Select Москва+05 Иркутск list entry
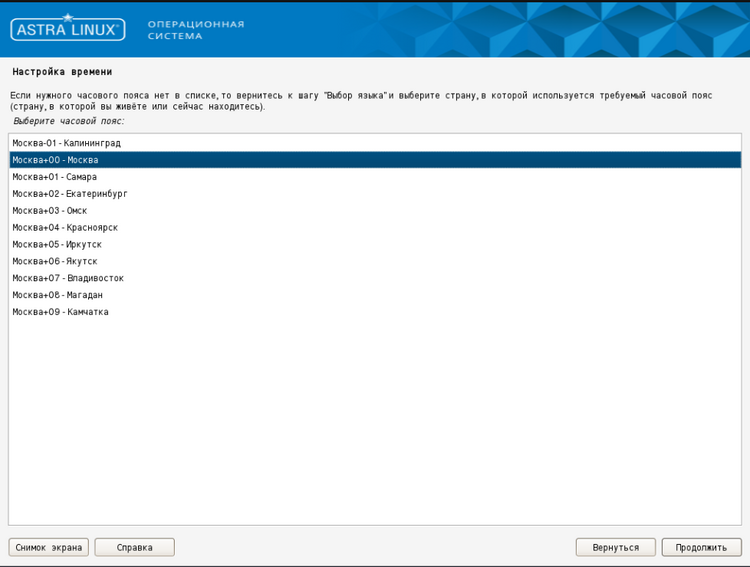Image resolution: width=750 pixels, height=567 pixels. pyautogui.click(x=57, y=245)
